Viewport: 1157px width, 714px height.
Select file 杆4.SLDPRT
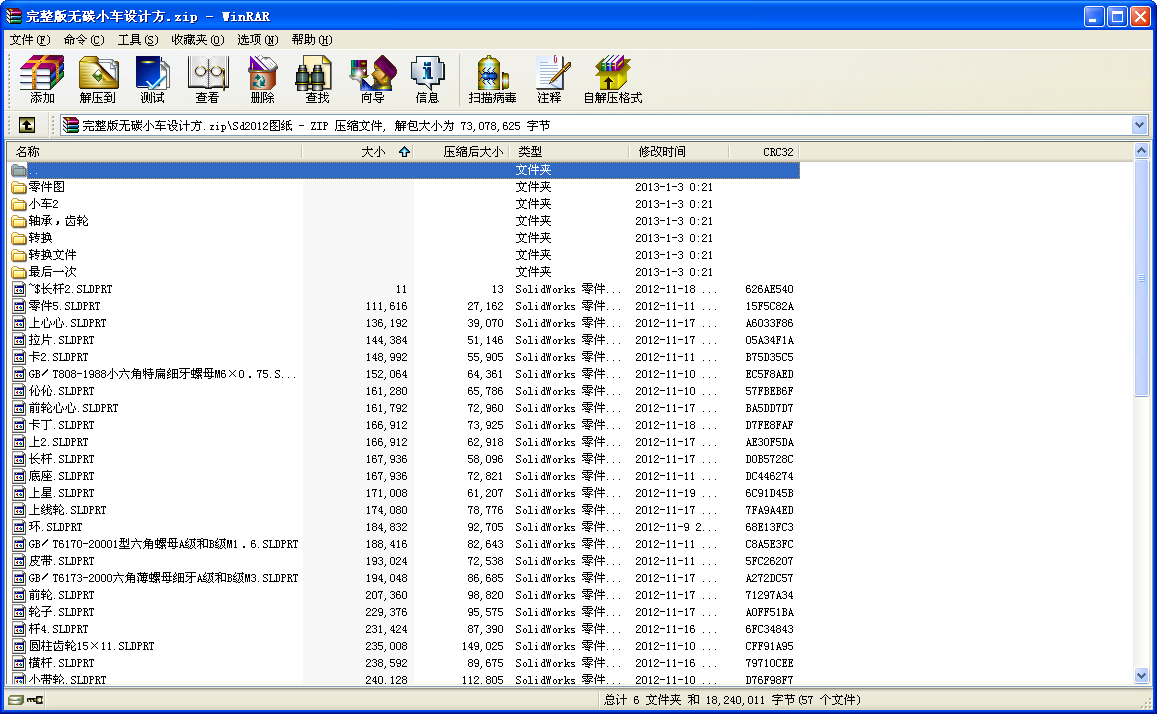tap(404, 629)
